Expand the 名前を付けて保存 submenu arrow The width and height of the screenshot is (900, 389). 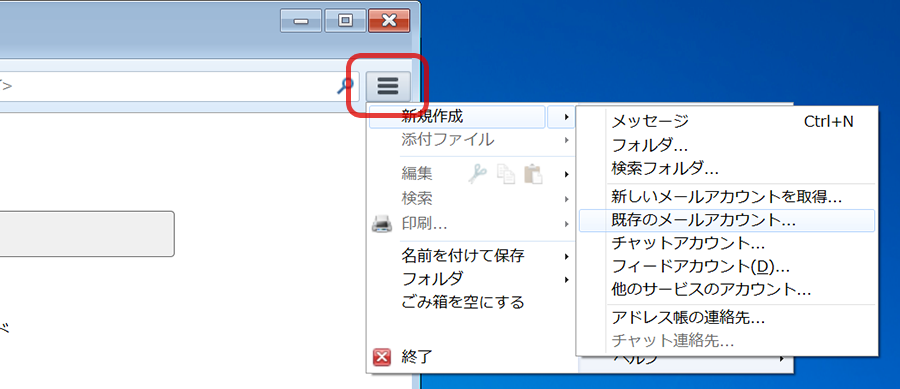pyautogui.click(x=567, y=256)
